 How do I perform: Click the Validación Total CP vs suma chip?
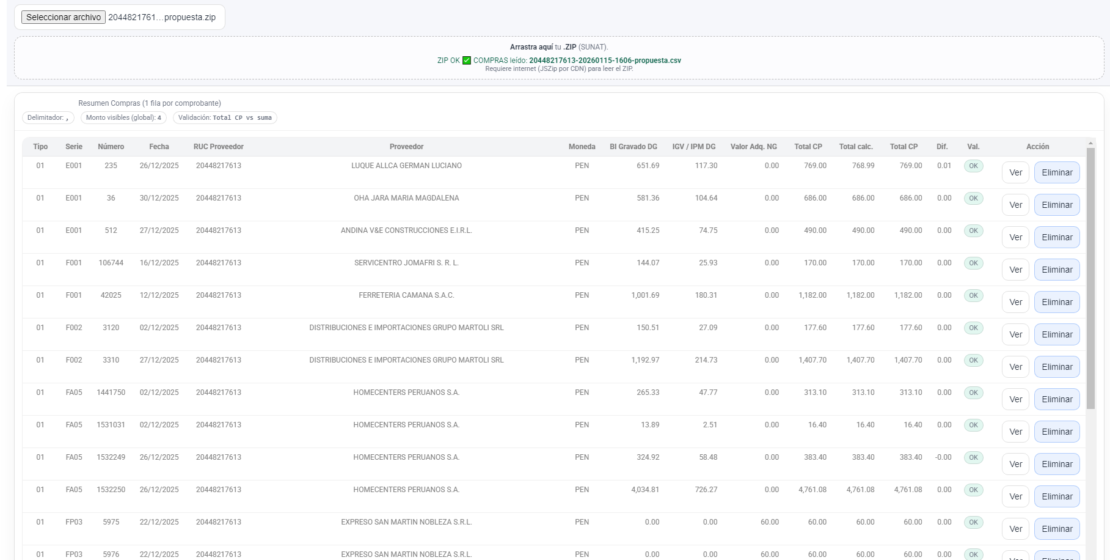click(225, 118)
